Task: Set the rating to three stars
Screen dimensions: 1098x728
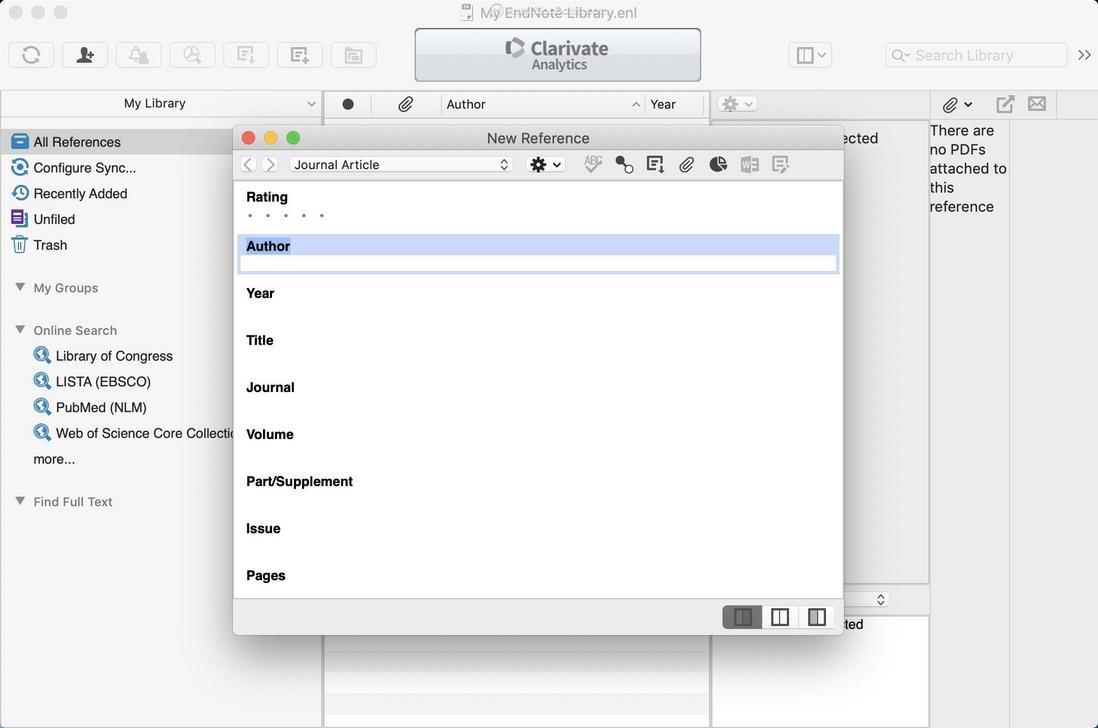Action: click(x=286, y=216)
